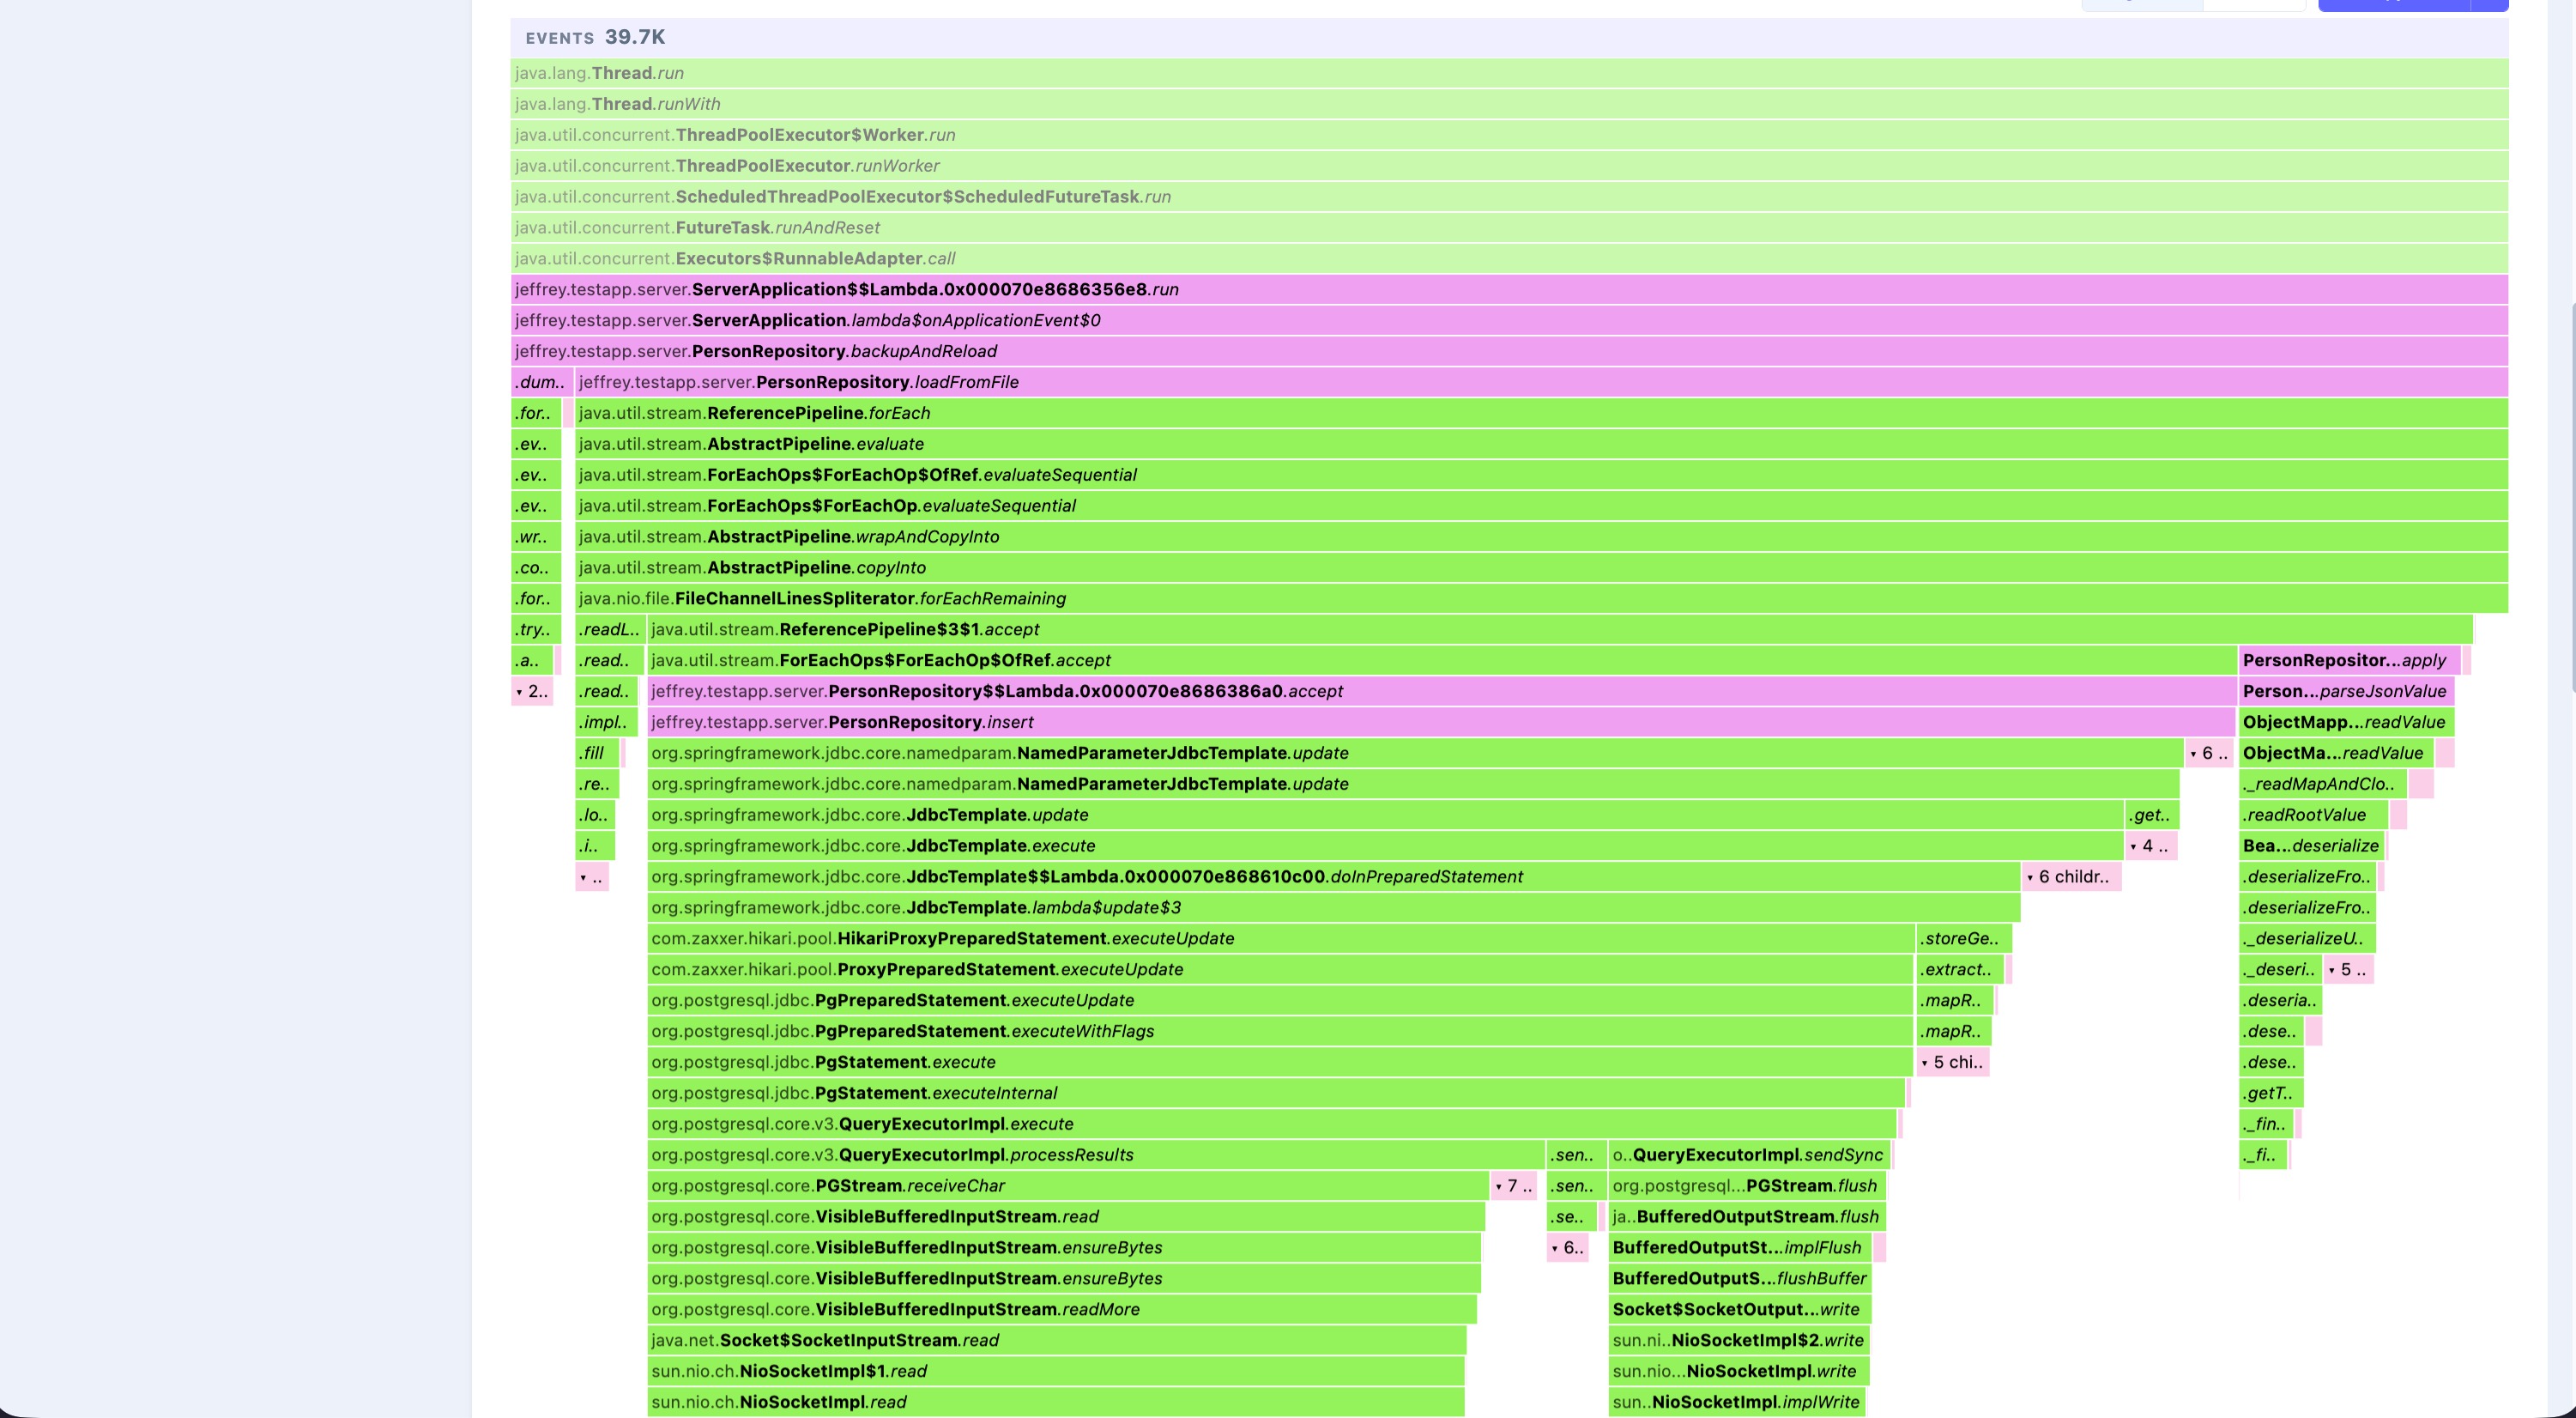Select the QueryExecutorImpl.processResults frame
The image size is (2576, 1418).
pos(1095,1155)
